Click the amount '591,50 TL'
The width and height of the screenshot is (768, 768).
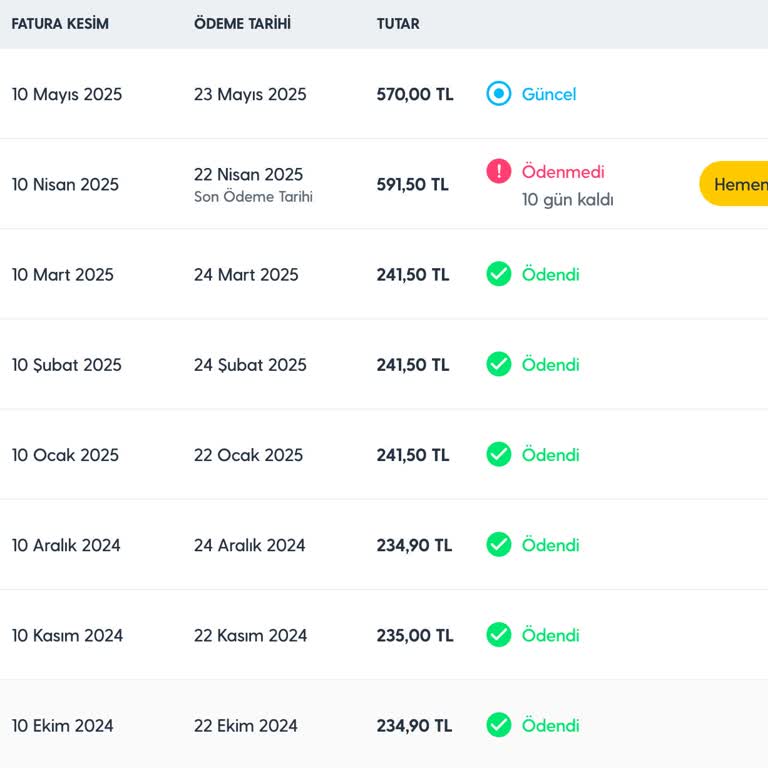(412, 185)
